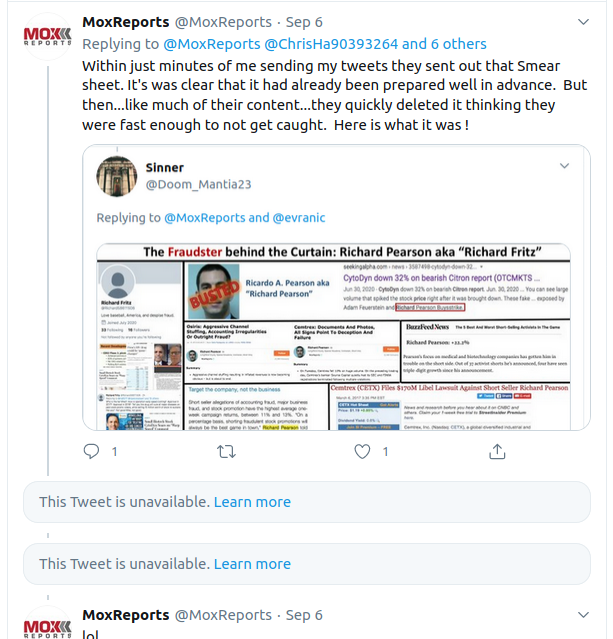The width and height of the screenshot is (613, 639).
Task: Open @MoxReports link in Replying to line
Action: (x=212, y=44)
